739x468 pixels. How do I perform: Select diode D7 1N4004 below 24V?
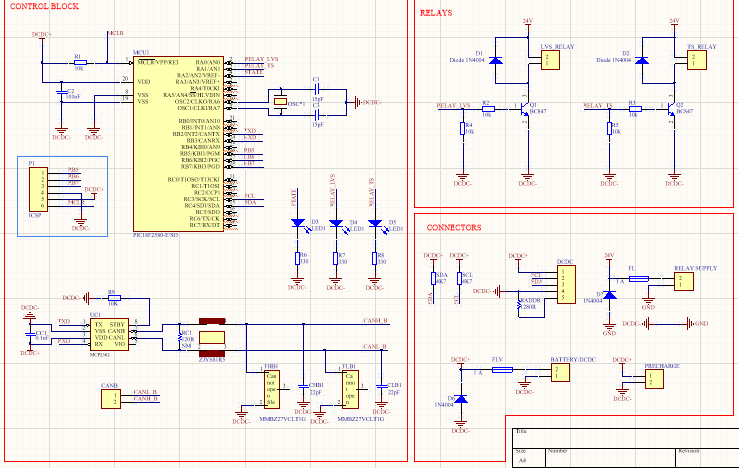609,295
